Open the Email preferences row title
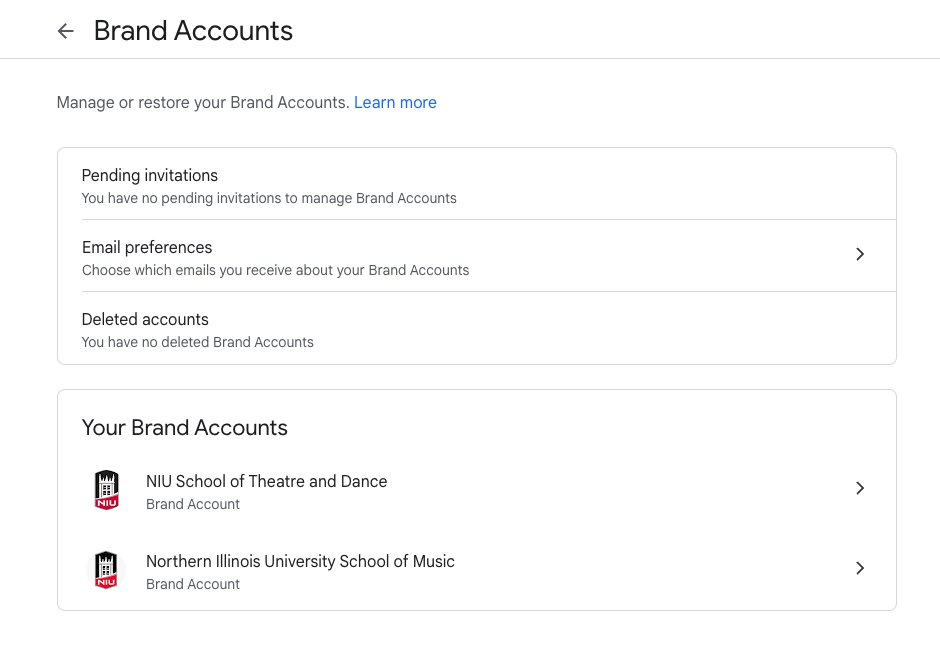The image size is (940, 646). tap(147, 247)
